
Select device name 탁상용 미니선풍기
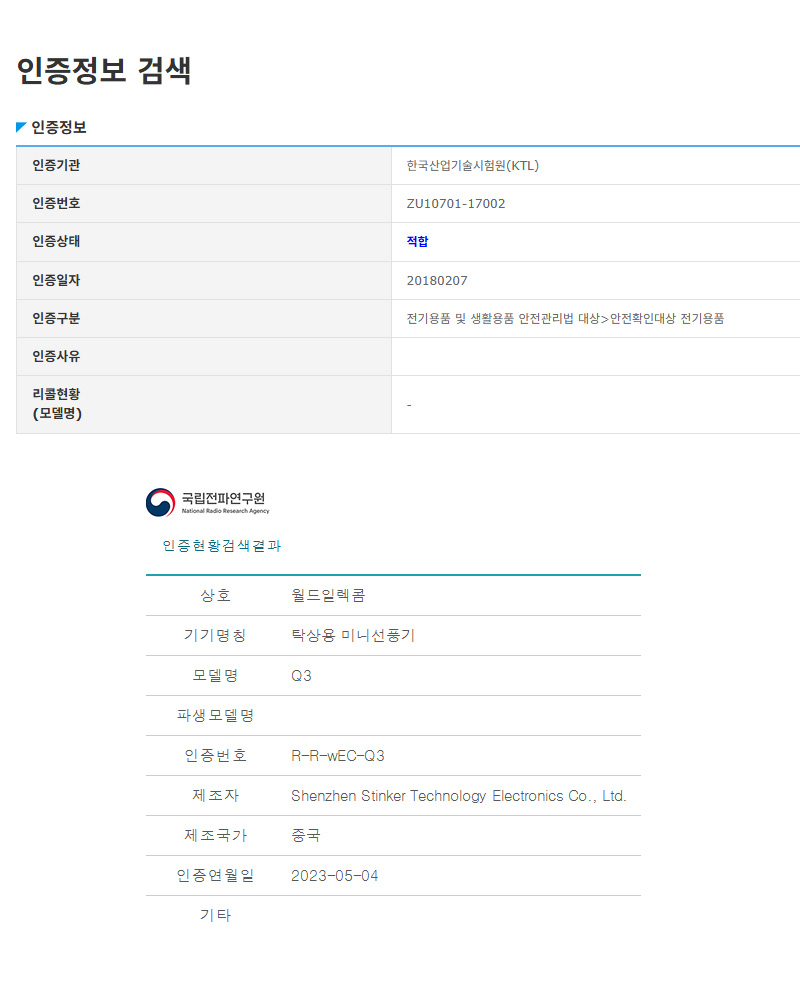point(353,636)
